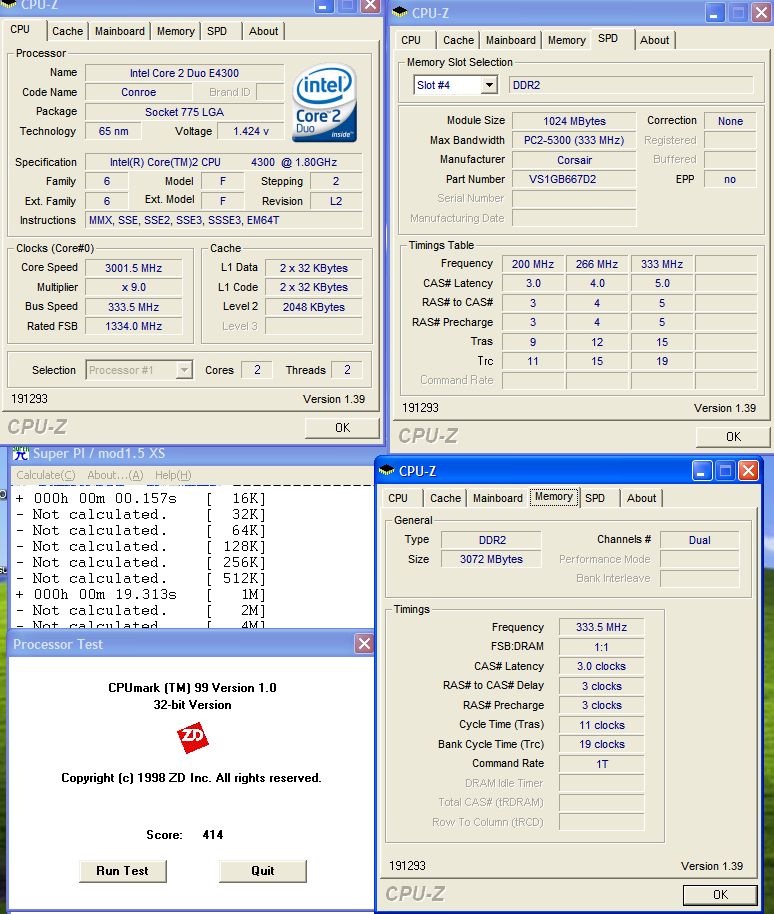Open About menu in Super PI
This screenshot has width=774, height=914.
(115, 475)
